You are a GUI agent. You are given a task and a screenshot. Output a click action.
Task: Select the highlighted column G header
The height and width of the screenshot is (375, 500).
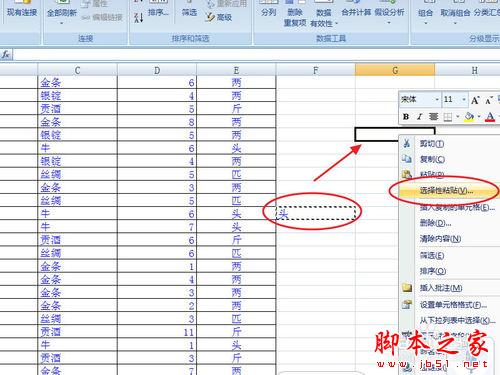click(395, 70)
